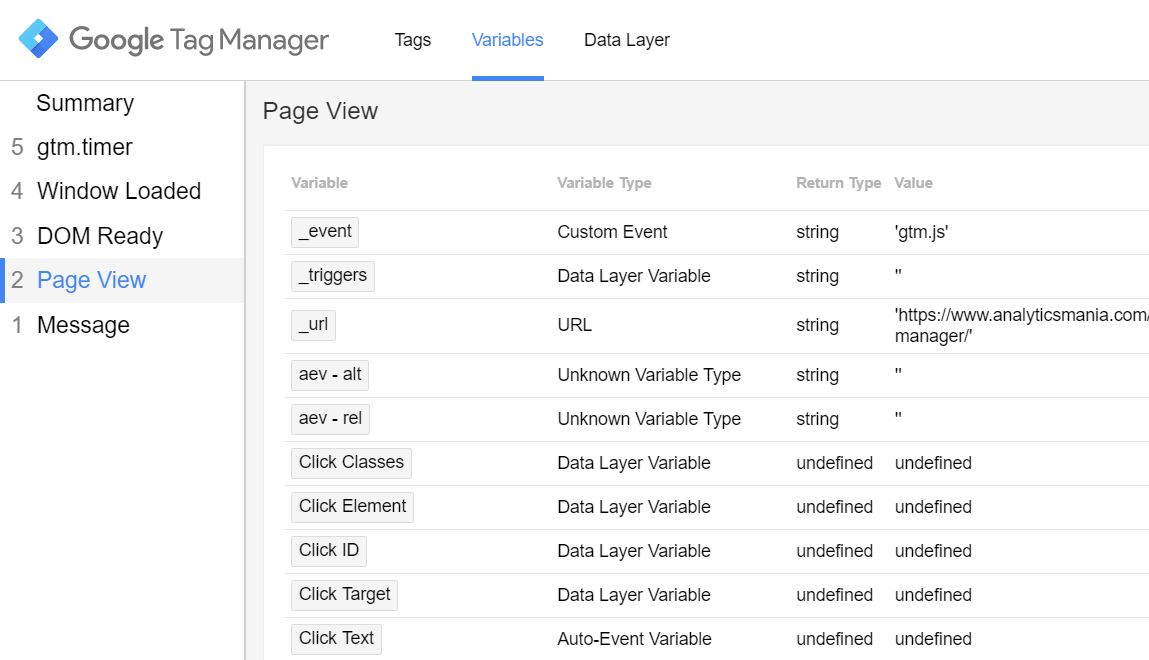Click the aev - rel variable chip
Viewport: 1149px width, 660px height.
(x=330, y=419)
